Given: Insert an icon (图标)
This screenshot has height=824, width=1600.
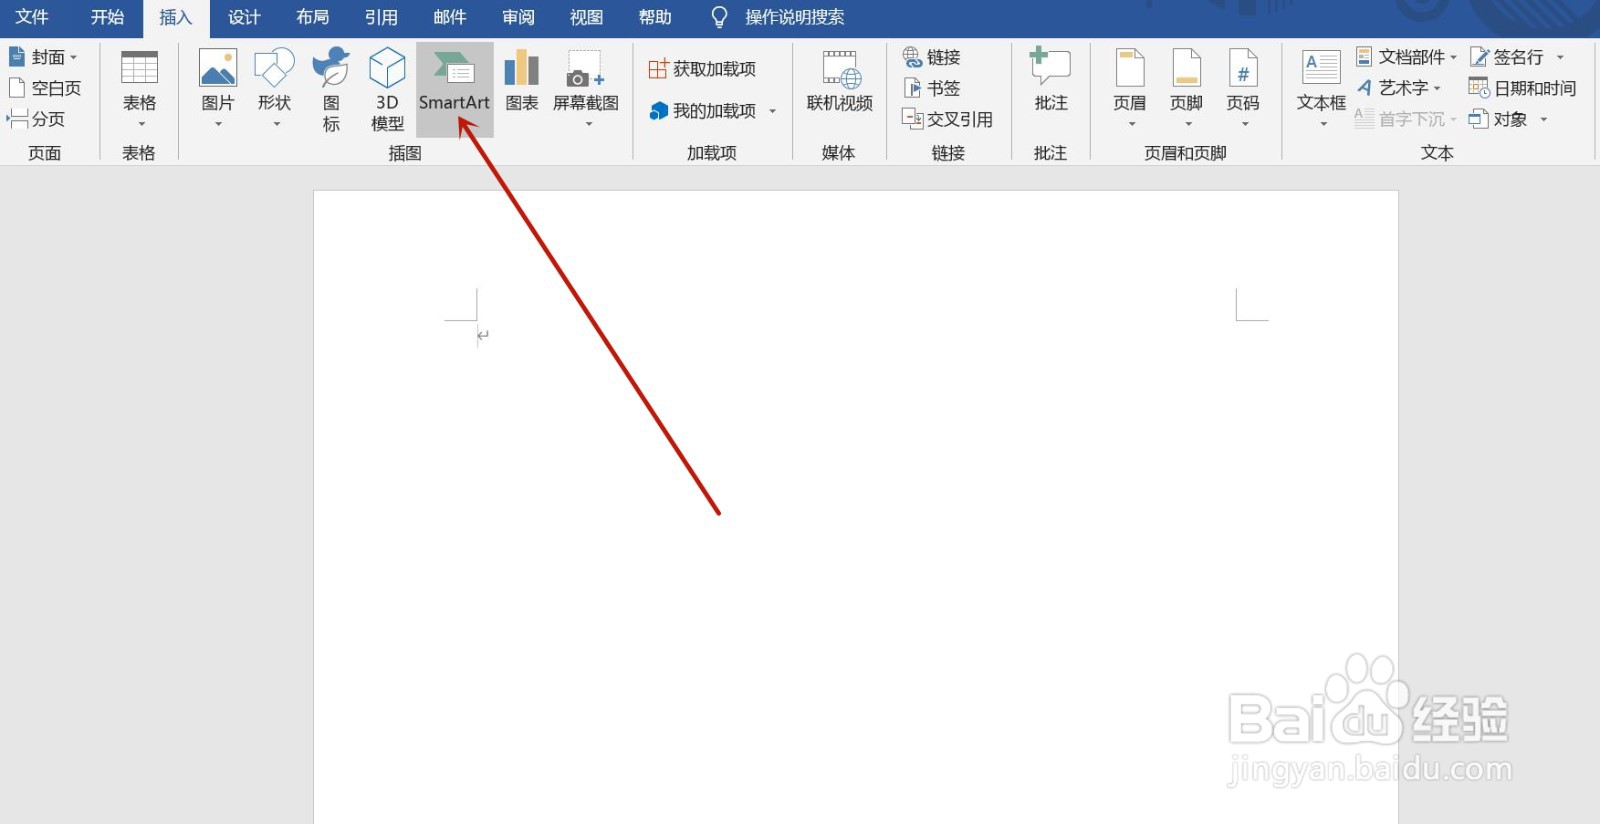Looking at the screenshot, I should [331, 90].
